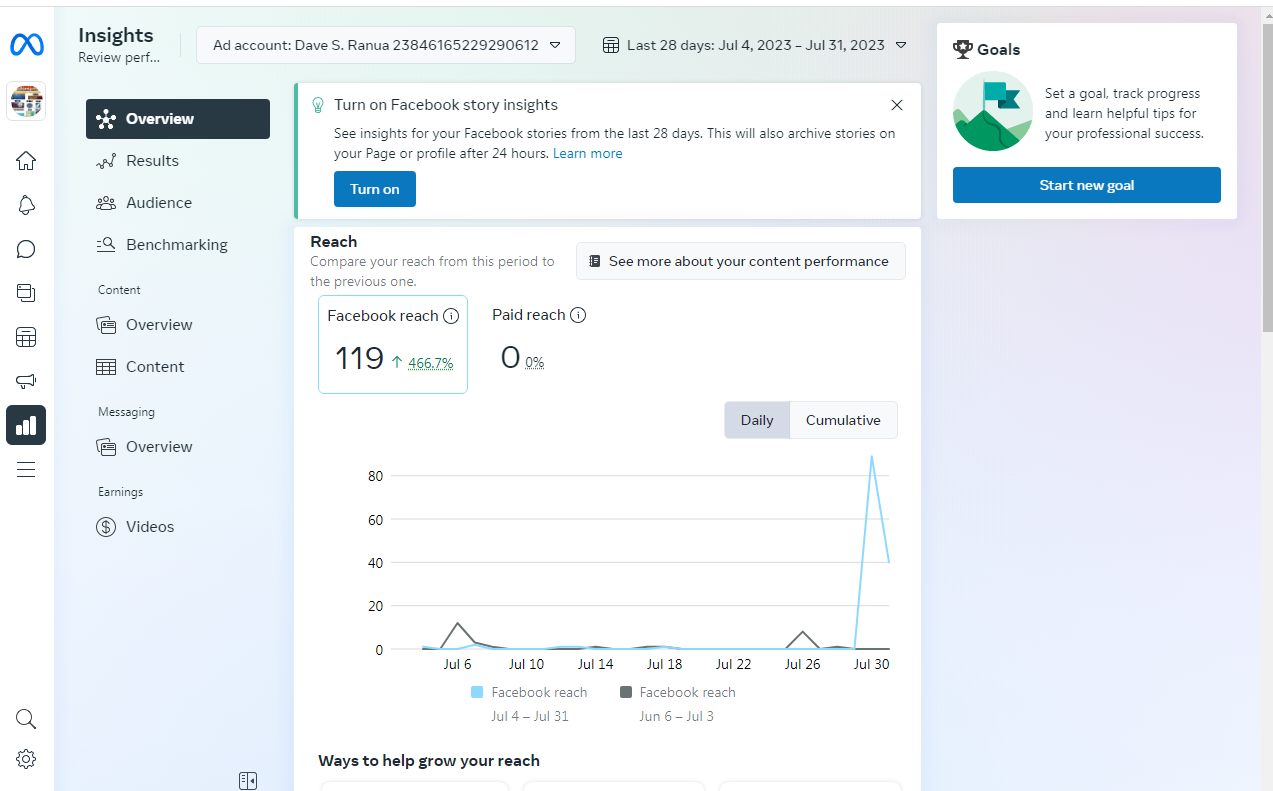Image resolution: width=1273 pixels, height=791 pixels.
Task: Dismiss the story insights banner
Action: [897, 105]
